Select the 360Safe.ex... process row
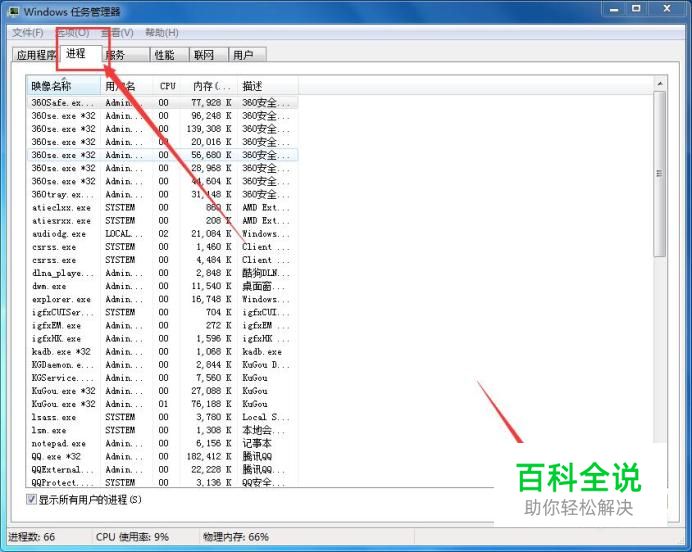Image resolution: width=692 pixels, height=552 pixels. pyautogui.click(x=162, y=102)
